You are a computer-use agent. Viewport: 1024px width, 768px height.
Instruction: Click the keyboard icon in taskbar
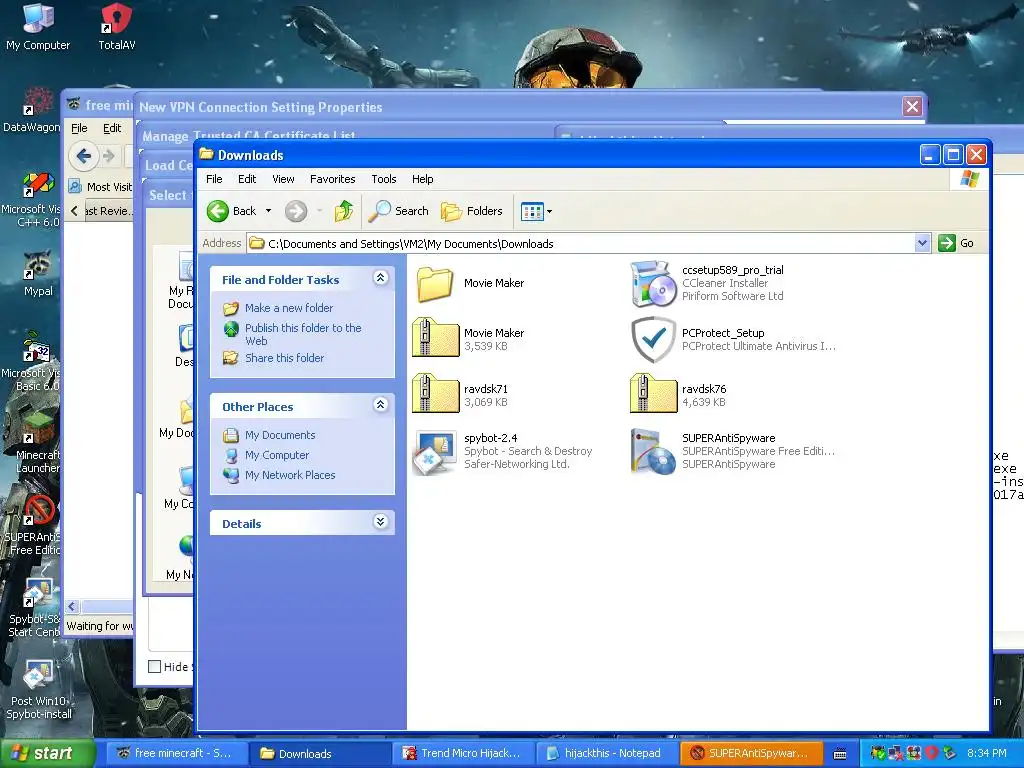[x=840, y=754]
